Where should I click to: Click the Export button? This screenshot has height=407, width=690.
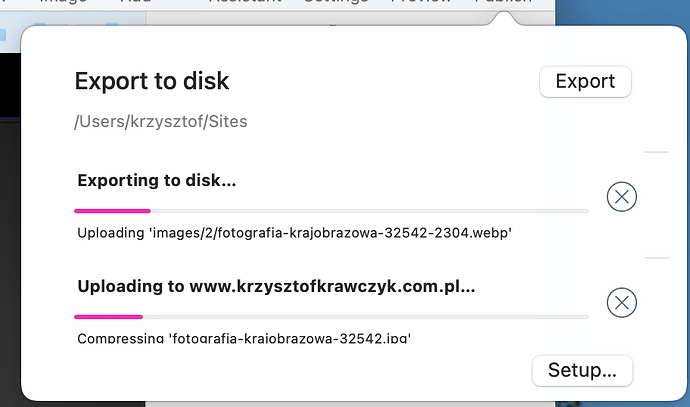[x=585, y=82]
